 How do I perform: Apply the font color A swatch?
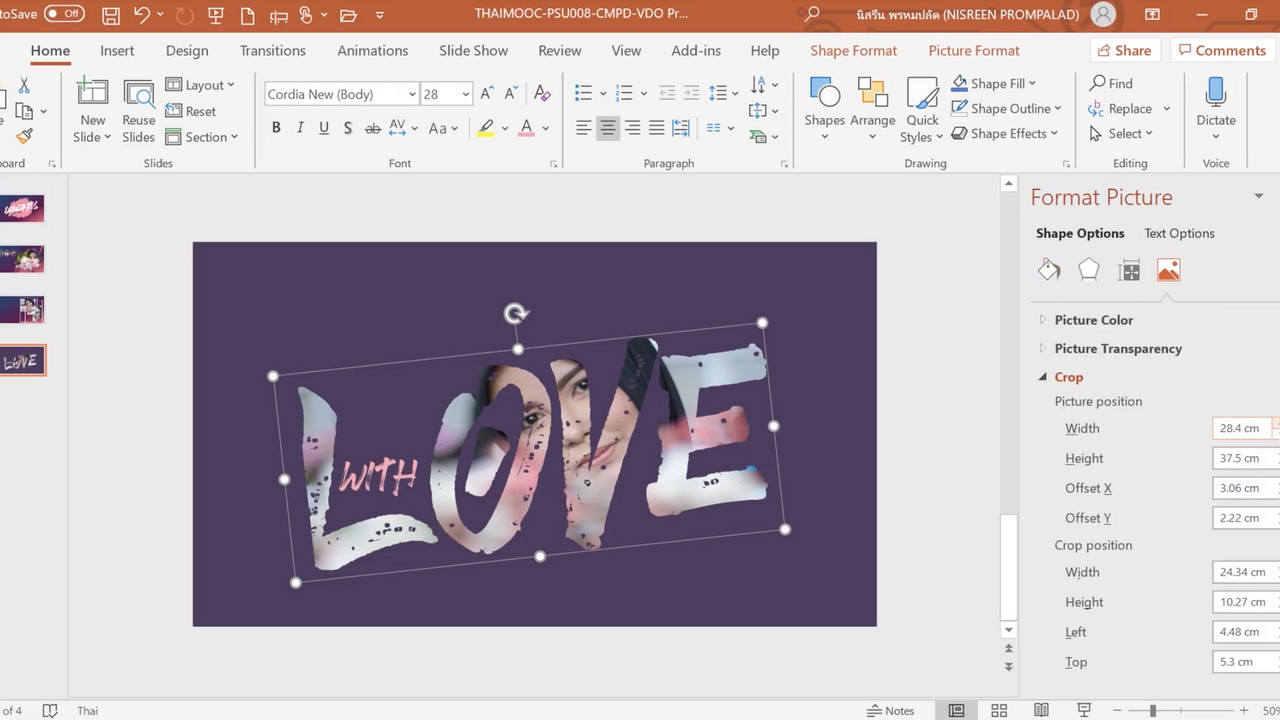pyautogui.click(x=527, y=128)
